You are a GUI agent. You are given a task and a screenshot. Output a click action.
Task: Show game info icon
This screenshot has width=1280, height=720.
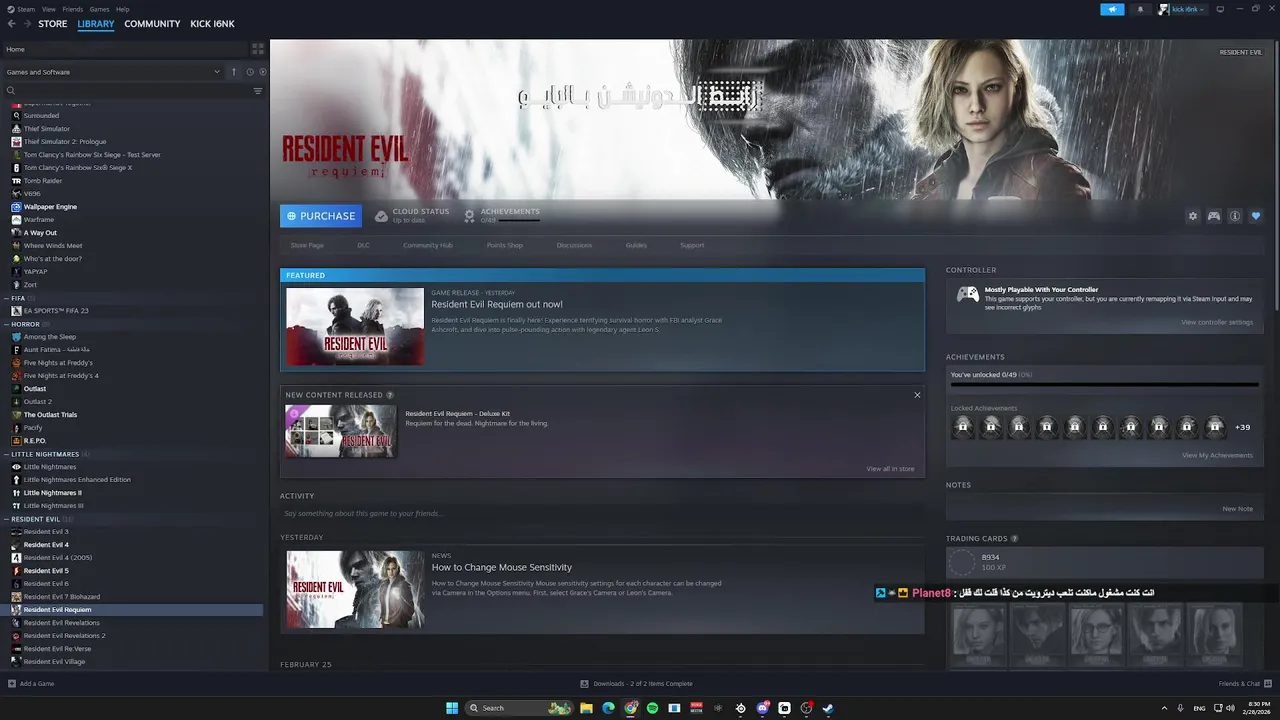pyautogui.click(x=1235, y=216)
